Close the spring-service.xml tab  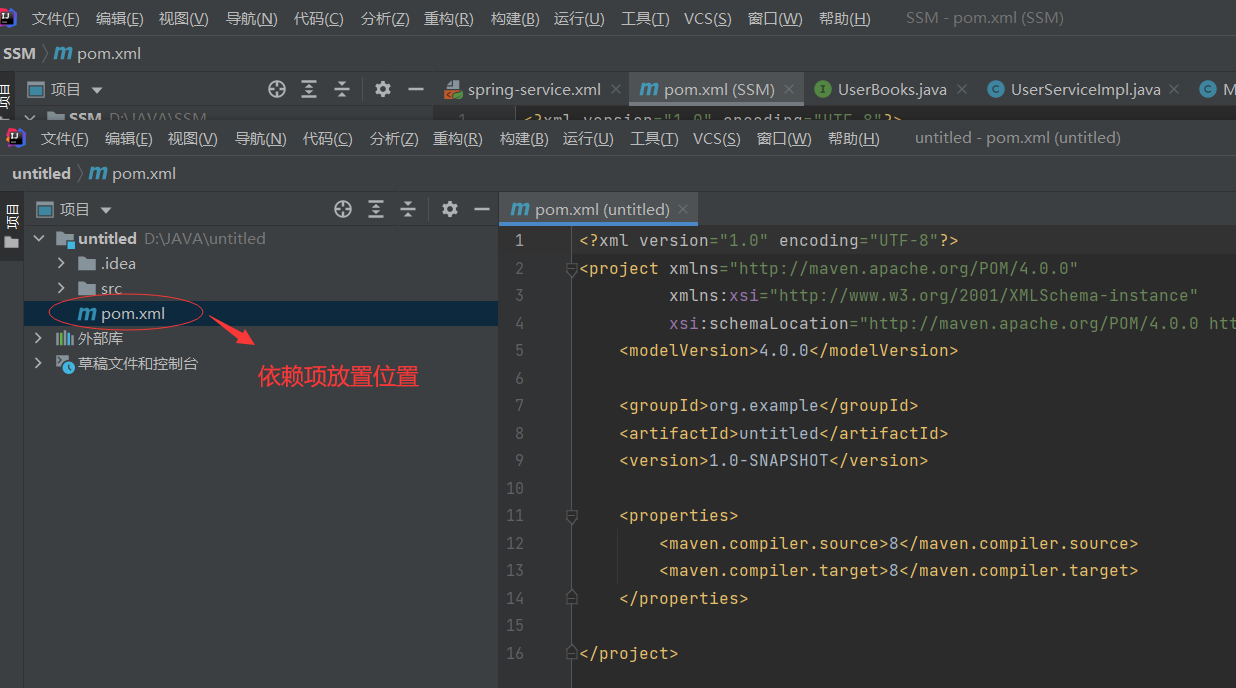(x=616, y=89)
